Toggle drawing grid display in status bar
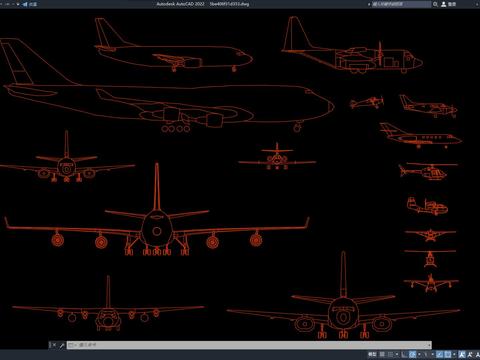The image size is (480, 360). (x=382, y=354)
